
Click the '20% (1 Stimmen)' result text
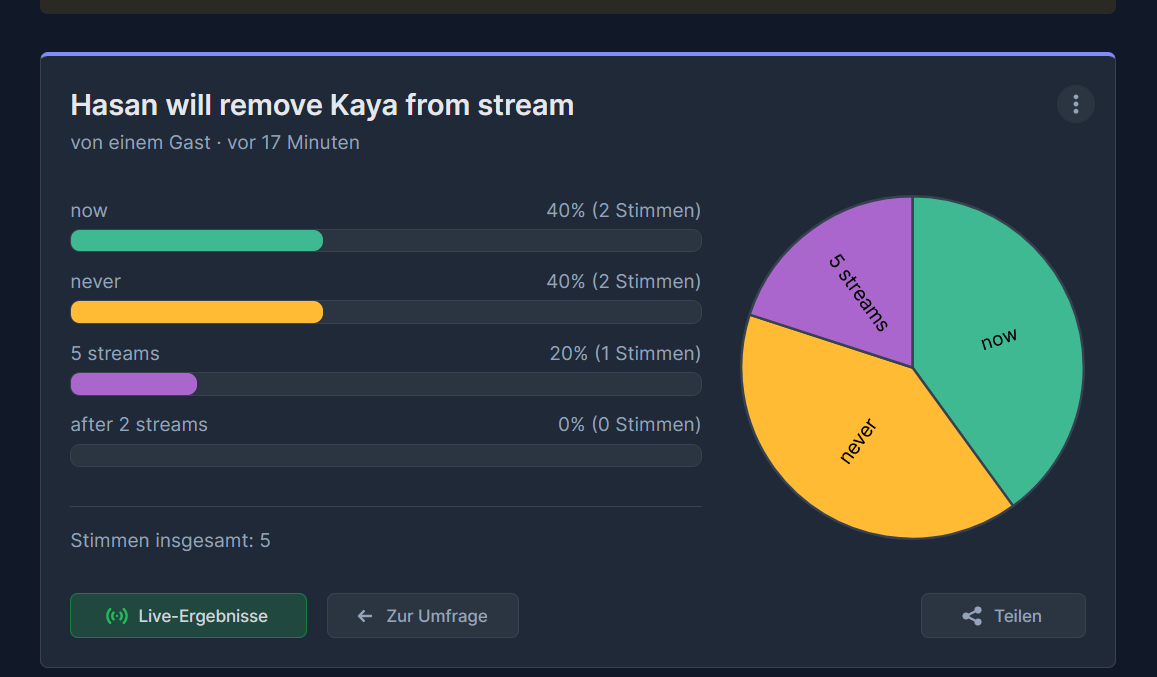(x=625, y=354)
